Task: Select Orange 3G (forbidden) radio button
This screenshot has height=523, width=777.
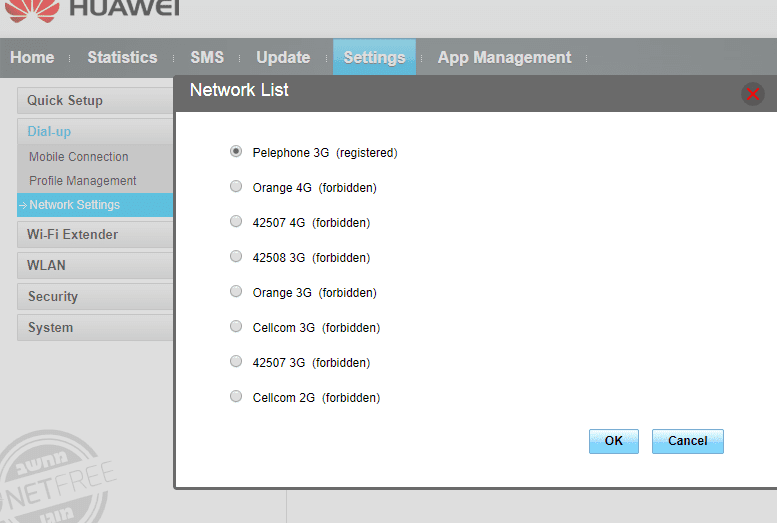Action: click(236, 291)
